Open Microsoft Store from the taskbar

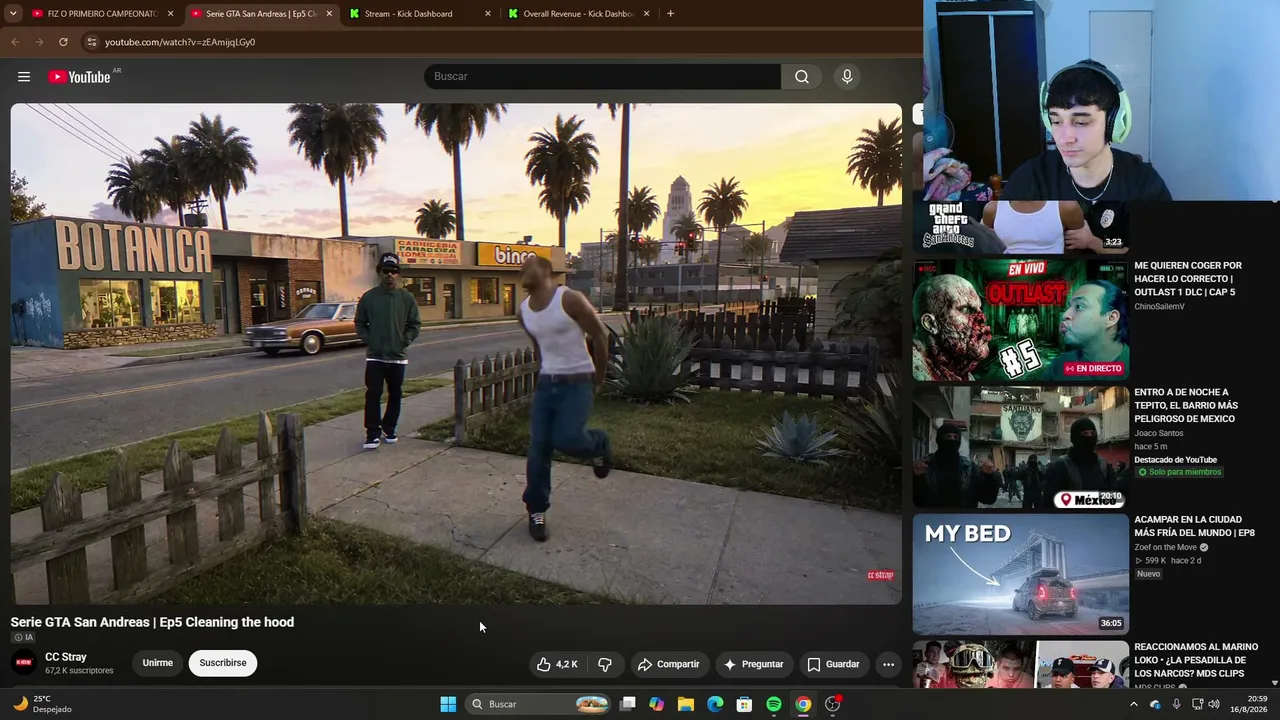tap(744, 704)
